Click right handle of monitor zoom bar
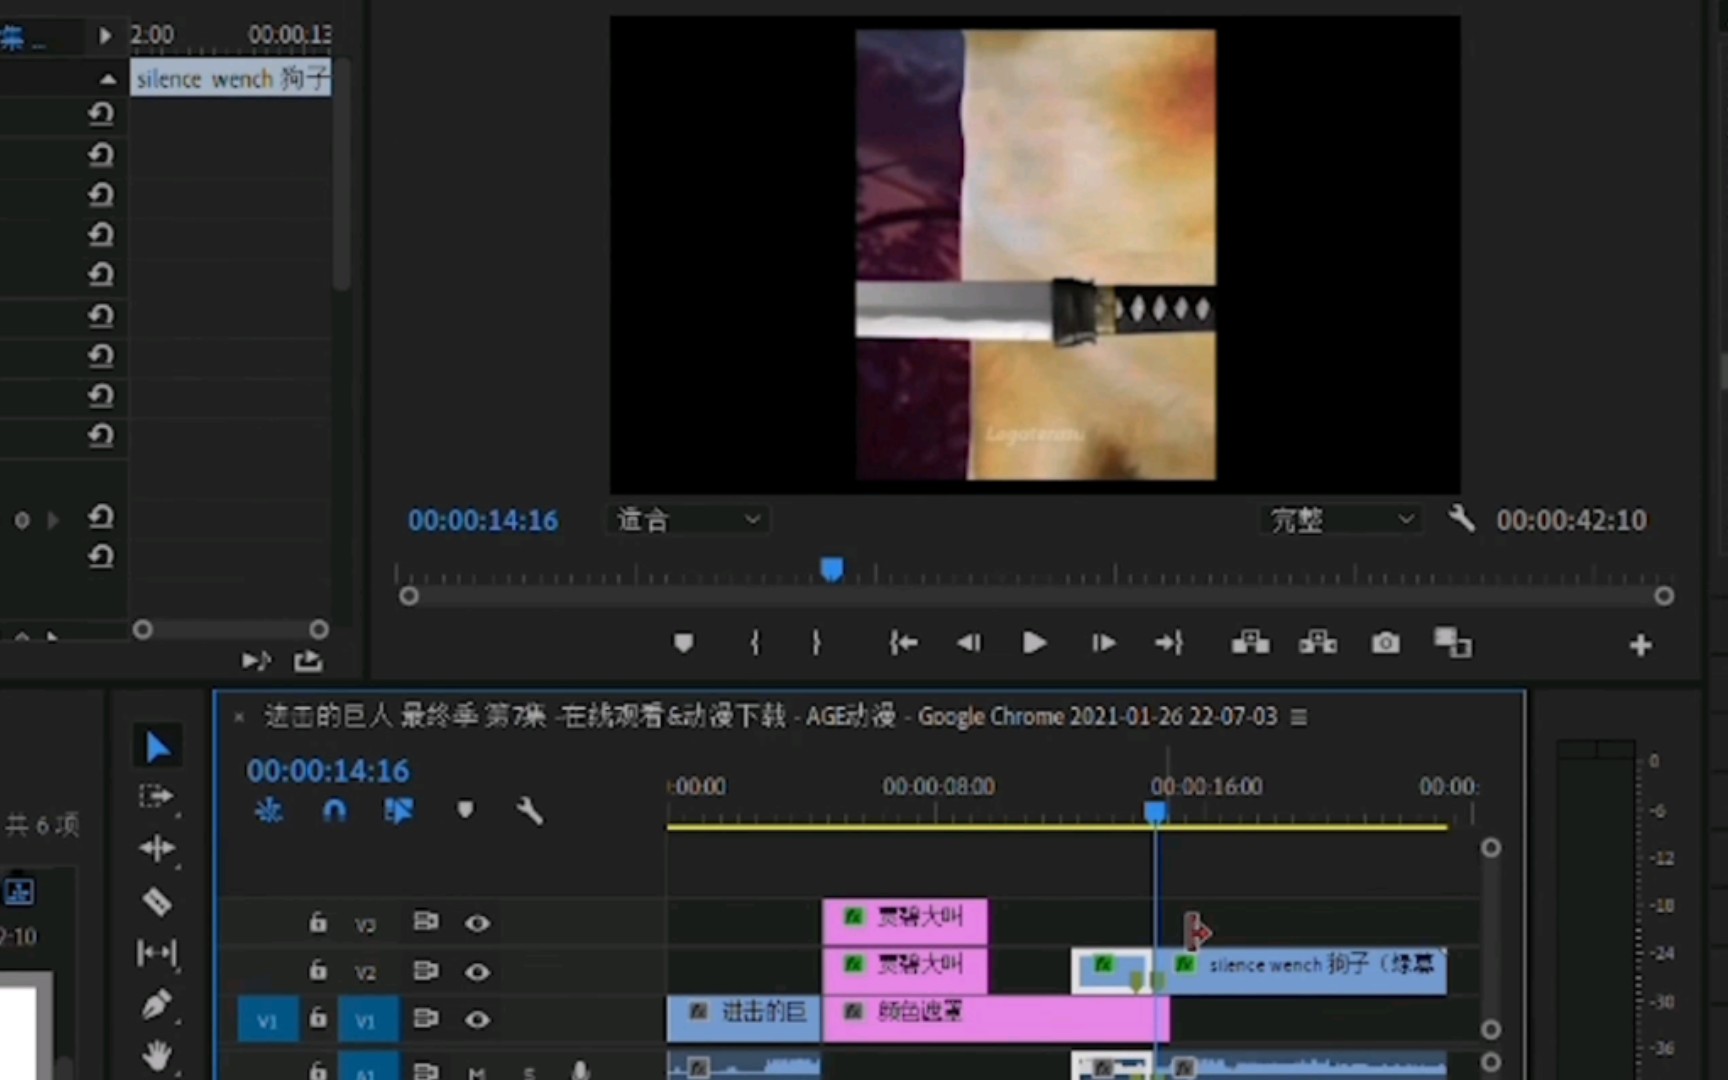This screenshot has width=1728, height=1080. click(x=1663, y=596)
